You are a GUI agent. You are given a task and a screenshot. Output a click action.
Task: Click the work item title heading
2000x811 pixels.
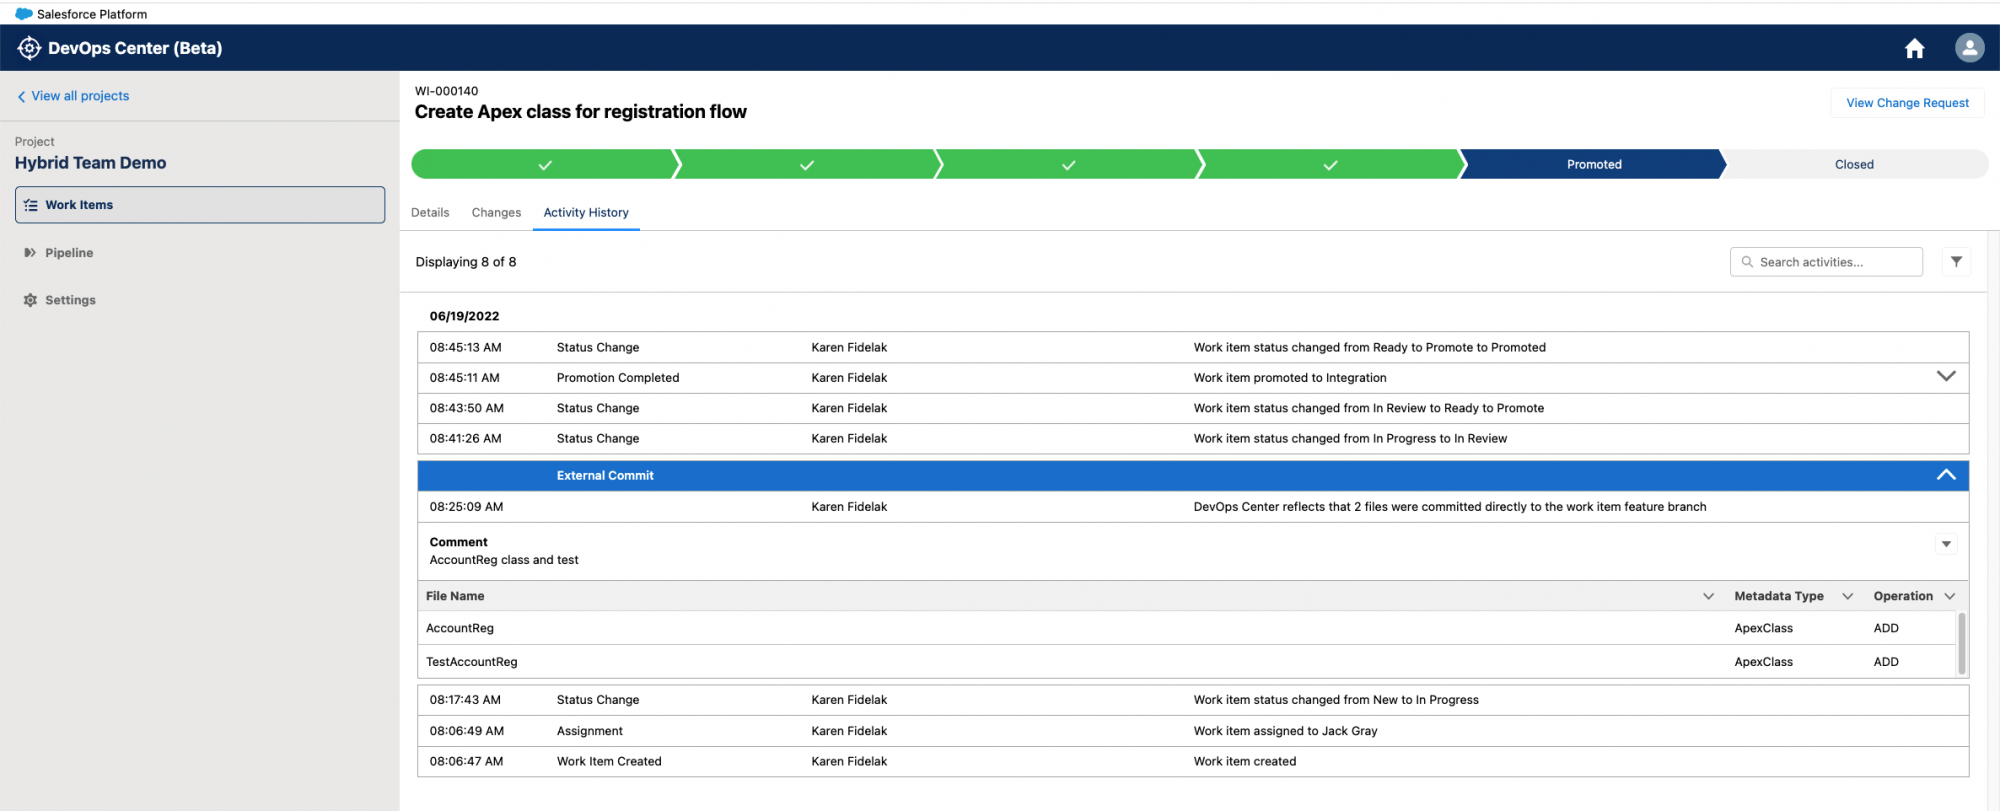[581, 112]
